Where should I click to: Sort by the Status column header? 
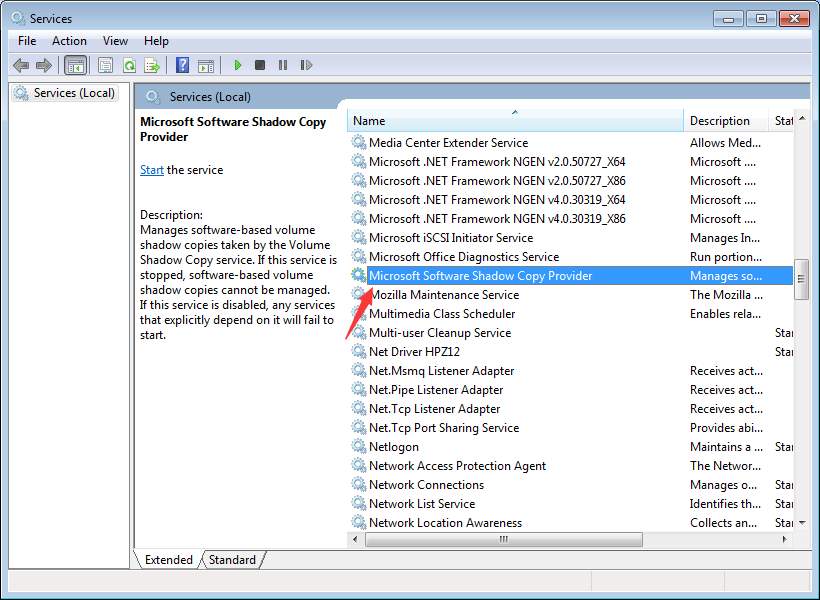coord(782,121)
